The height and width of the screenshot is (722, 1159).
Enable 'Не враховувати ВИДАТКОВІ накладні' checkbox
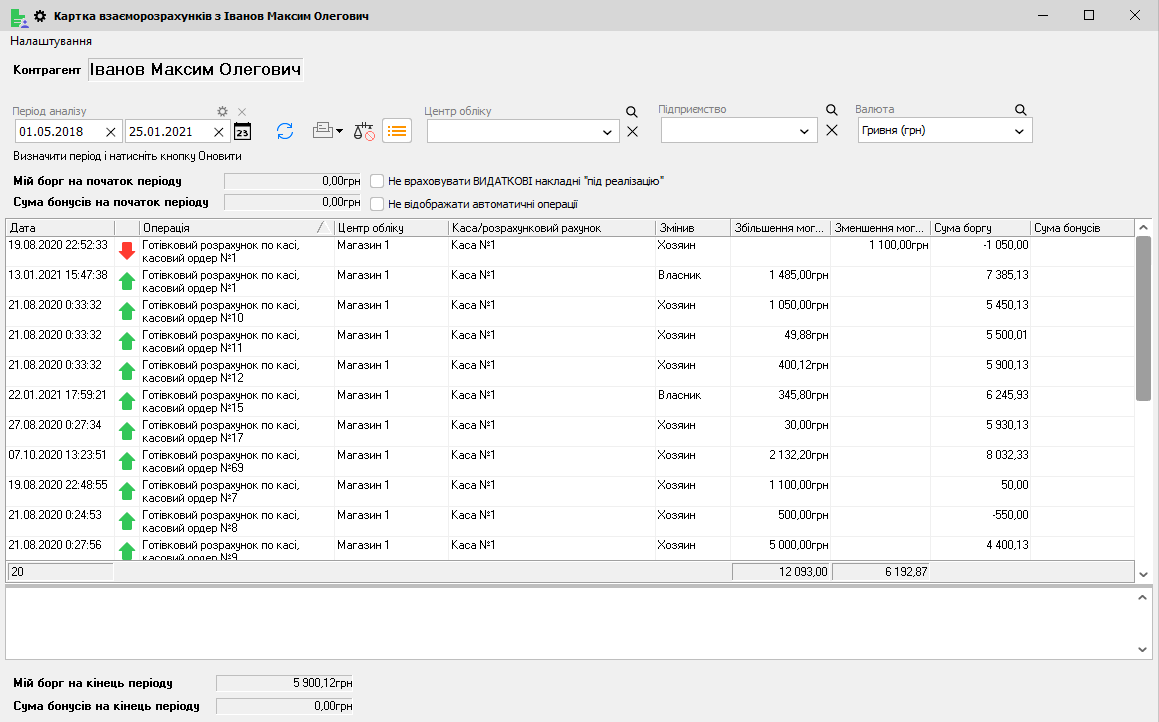coord(378,181)
